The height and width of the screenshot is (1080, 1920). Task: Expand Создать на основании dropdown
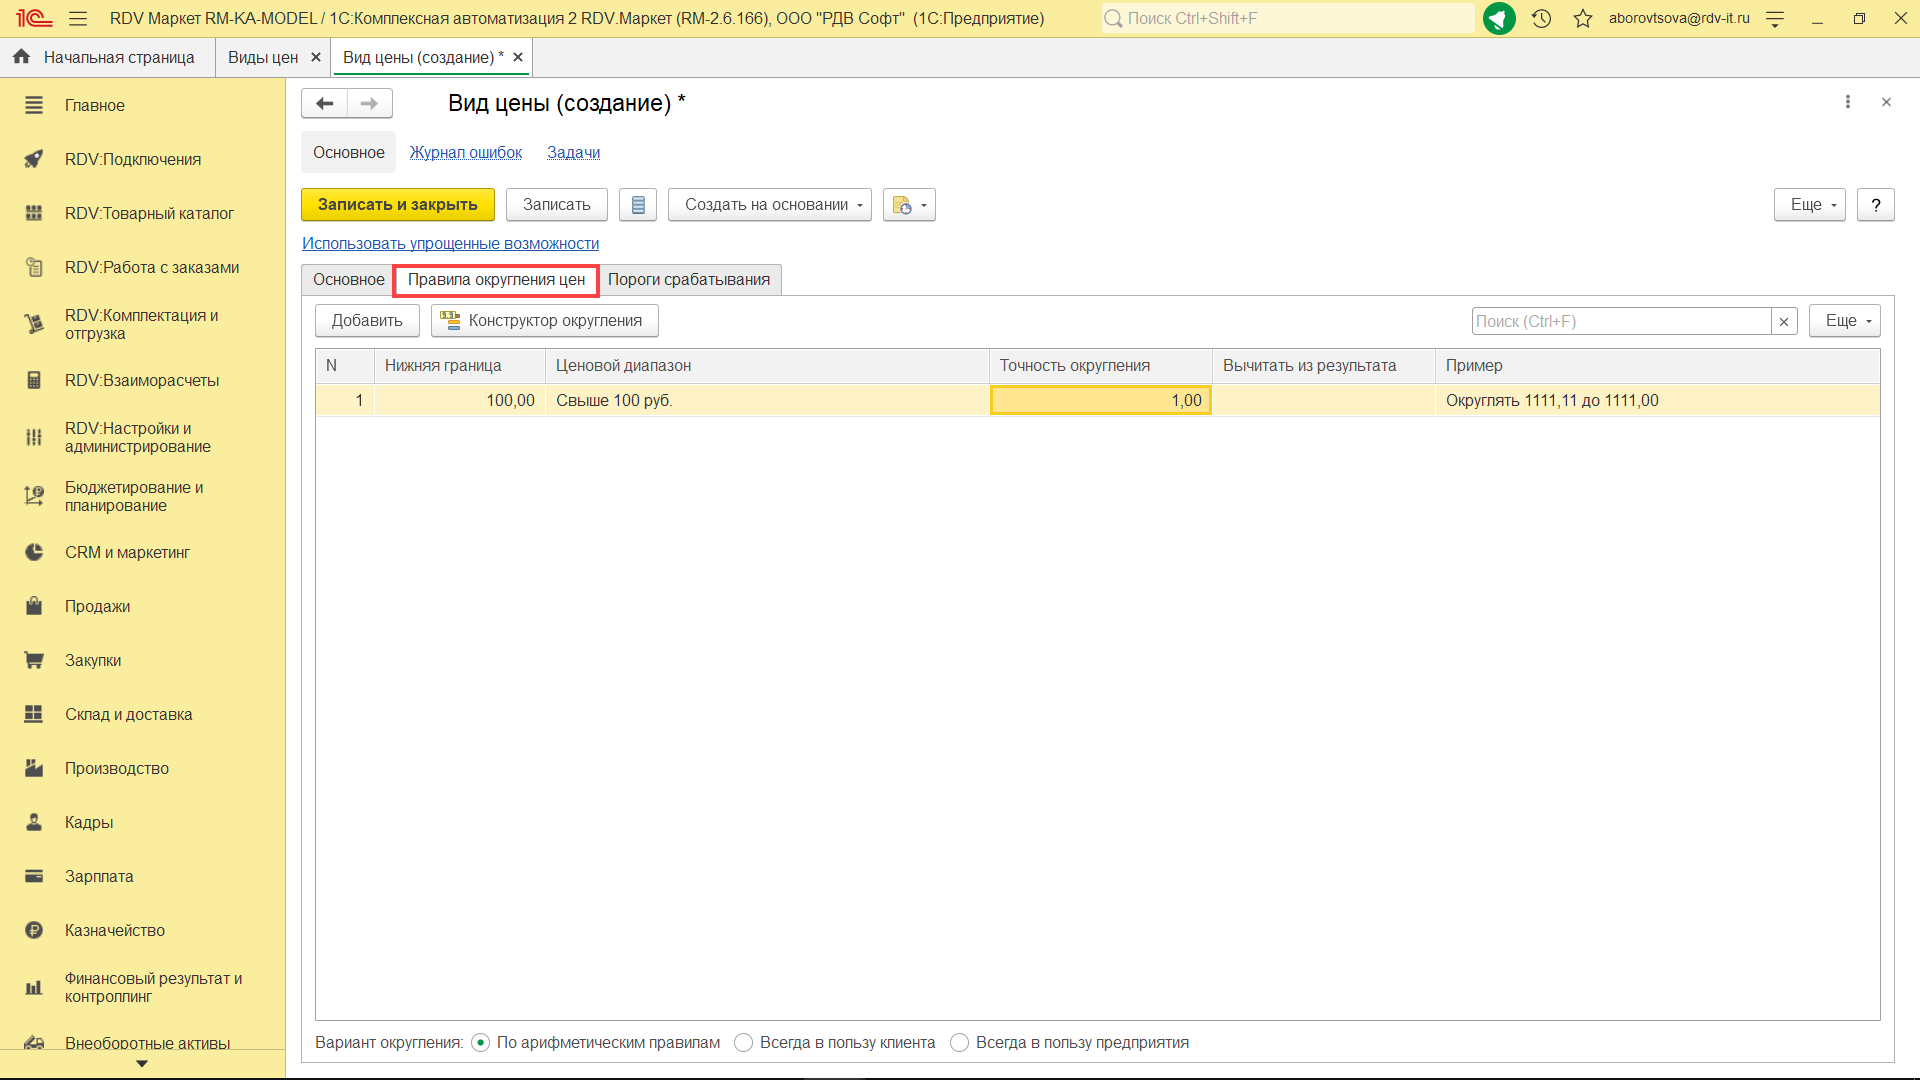click(770, 205)
